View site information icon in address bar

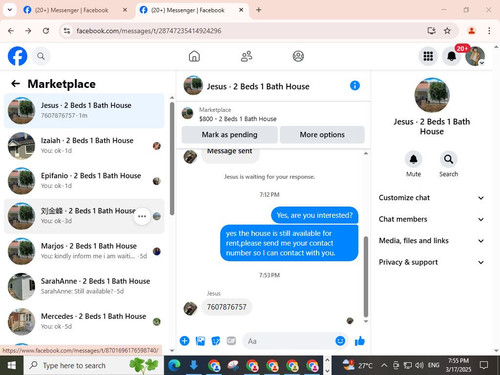(67, 31)
